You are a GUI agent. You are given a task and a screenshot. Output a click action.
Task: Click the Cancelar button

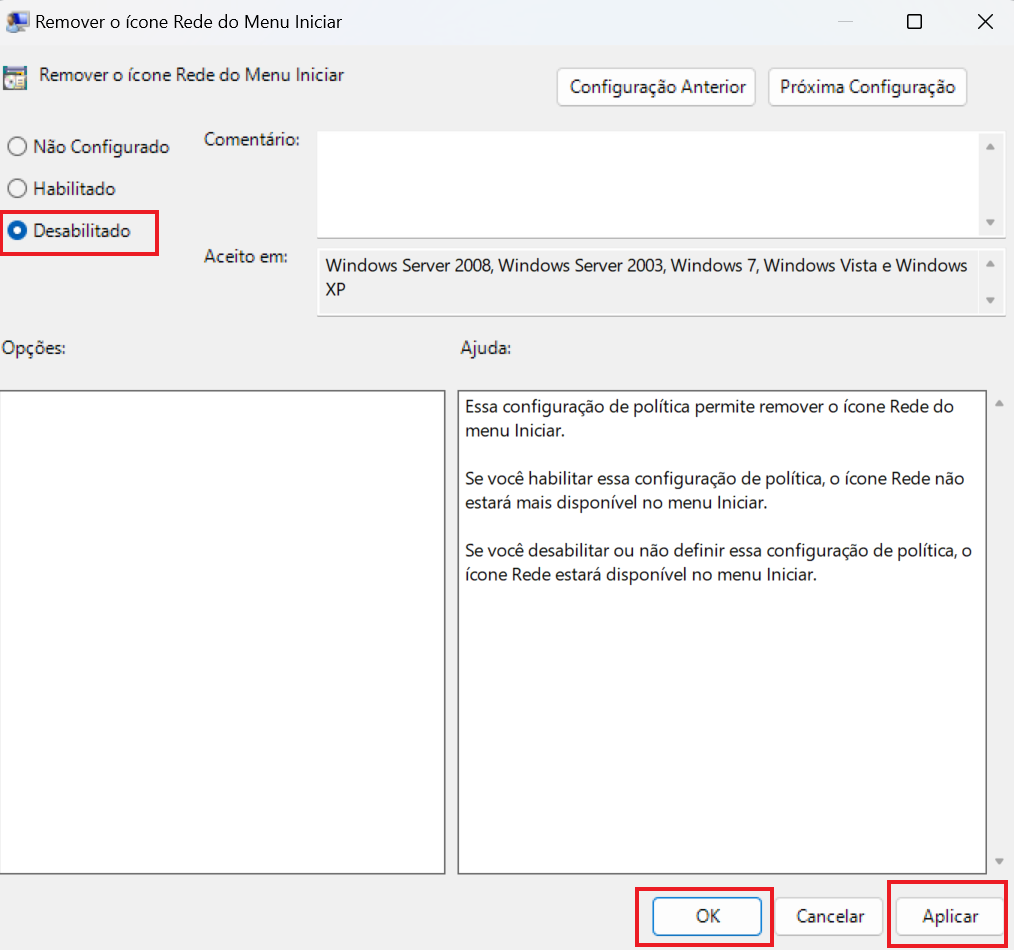click(x=830, y=916)
